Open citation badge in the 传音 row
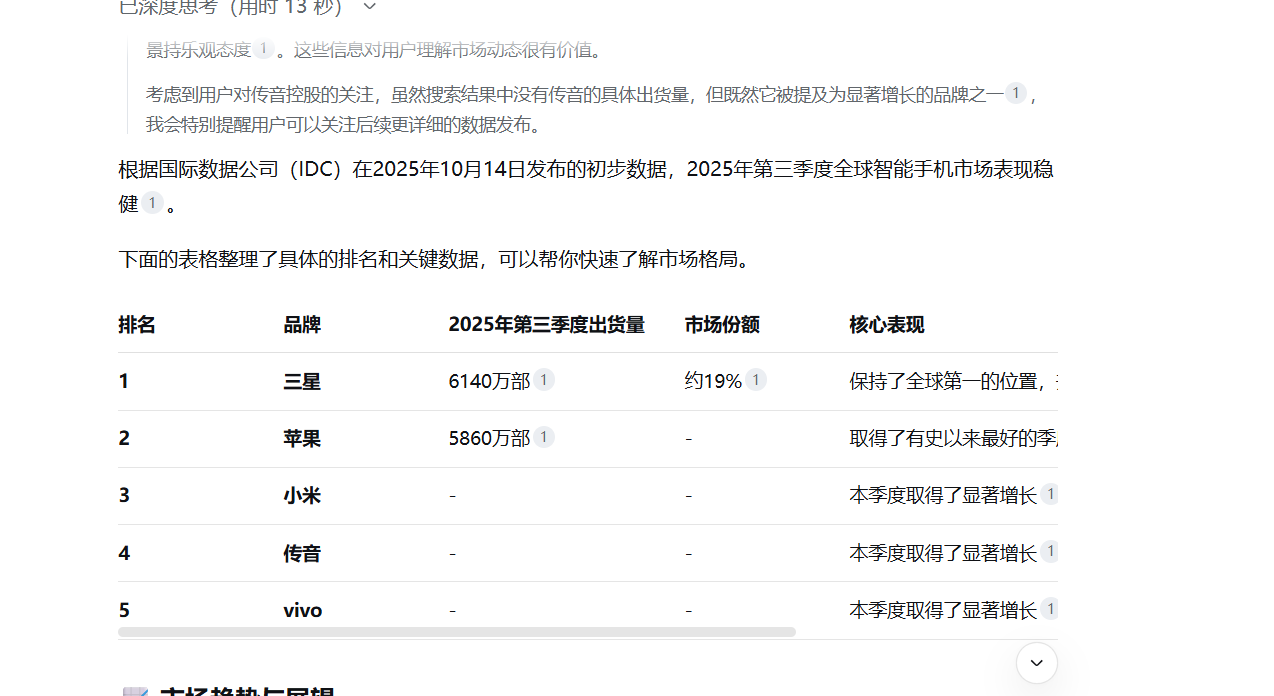Viewport: 1274px width, 696px height. click(1050, 551)
